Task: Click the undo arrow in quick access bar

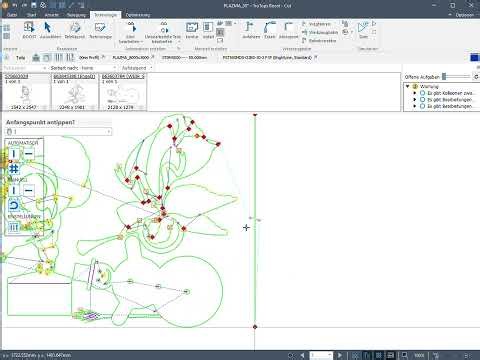Action: [14, 5]
